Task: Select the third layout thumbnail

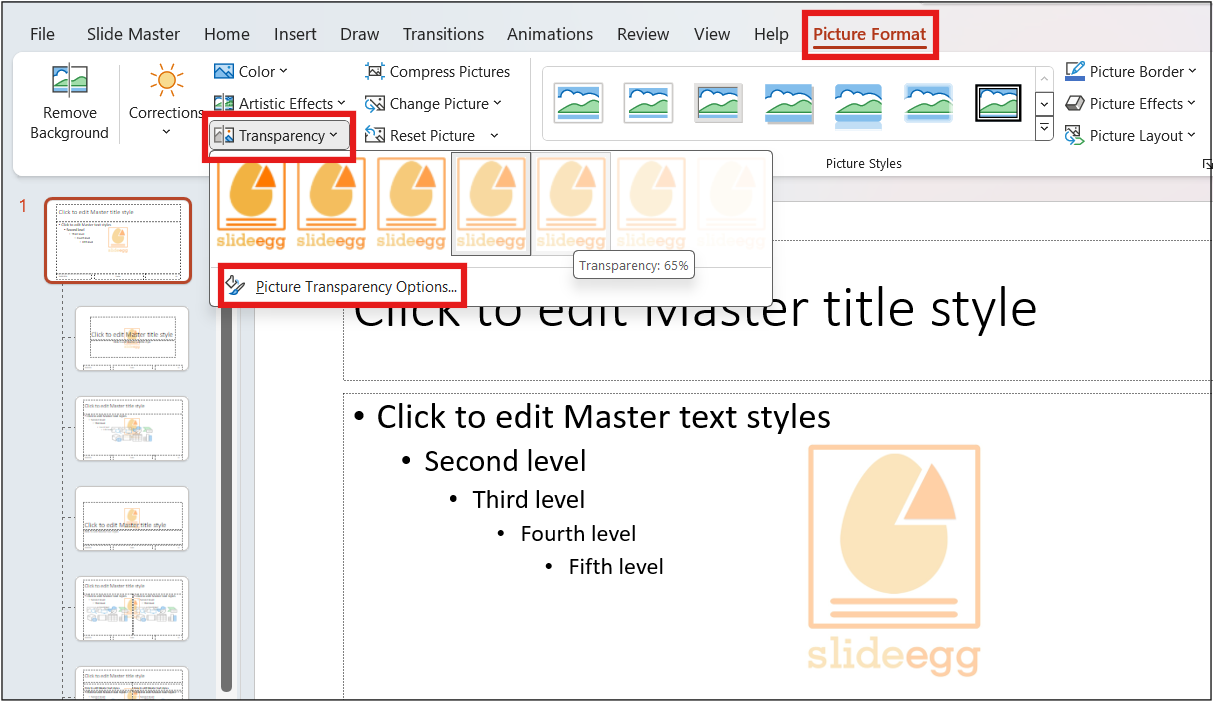Action: [132, 428]
